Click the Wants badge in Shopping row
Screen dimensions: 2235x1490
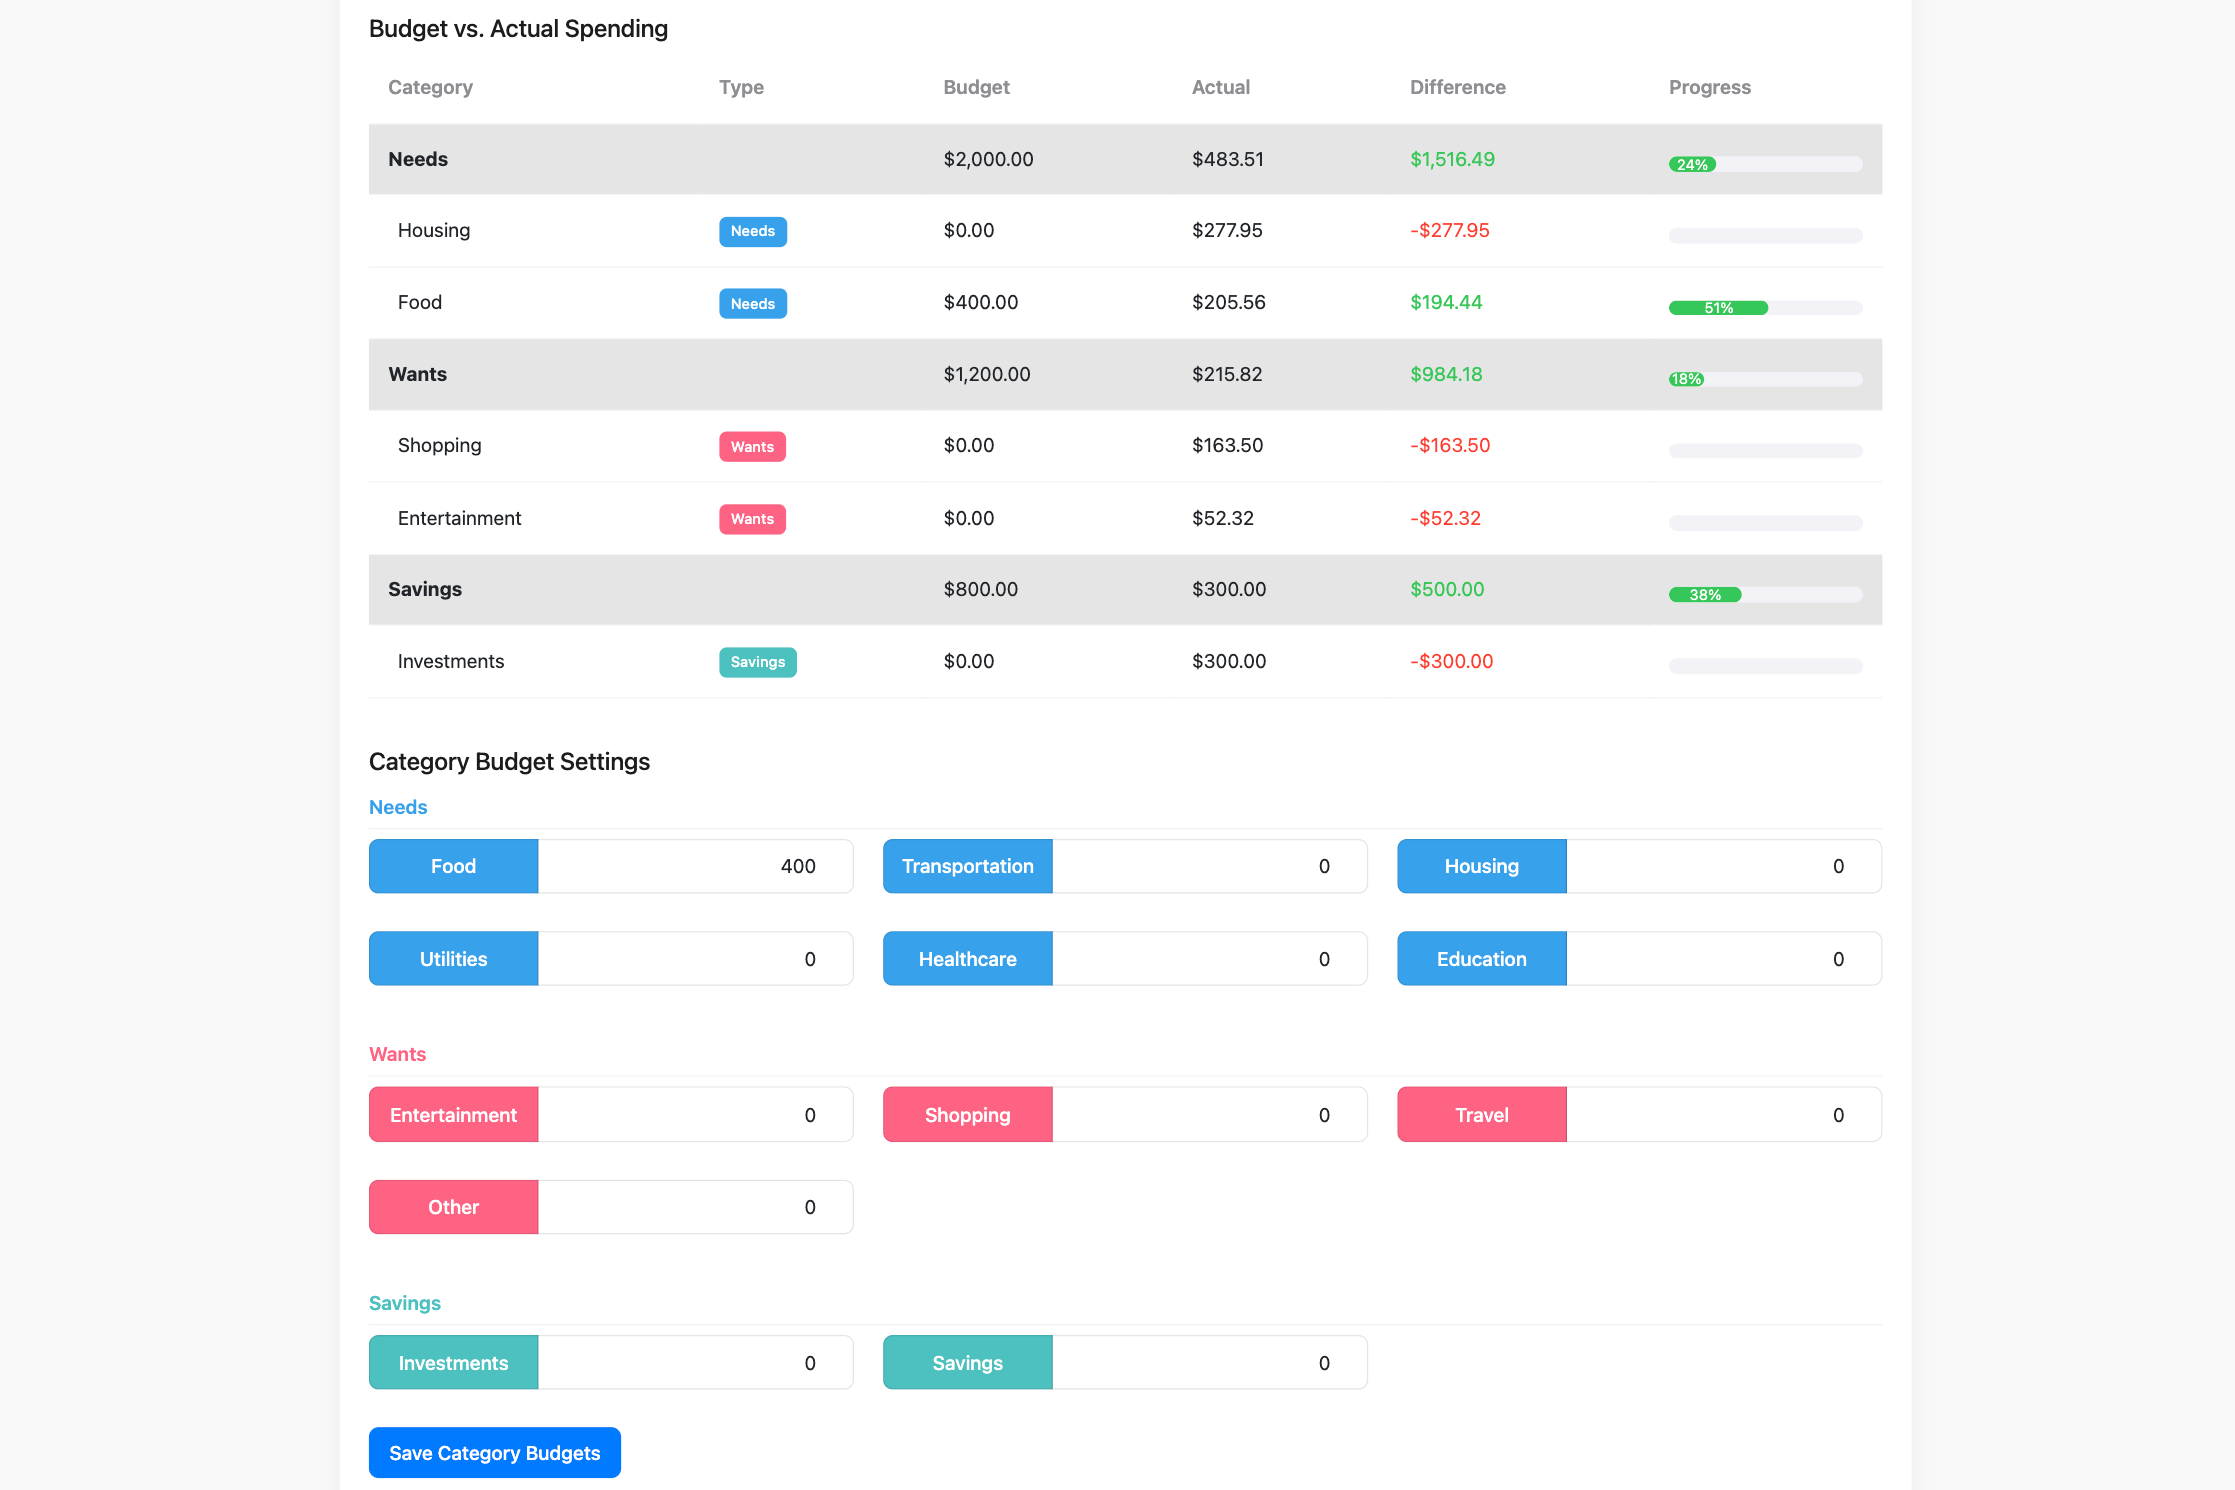coord(752,446)
